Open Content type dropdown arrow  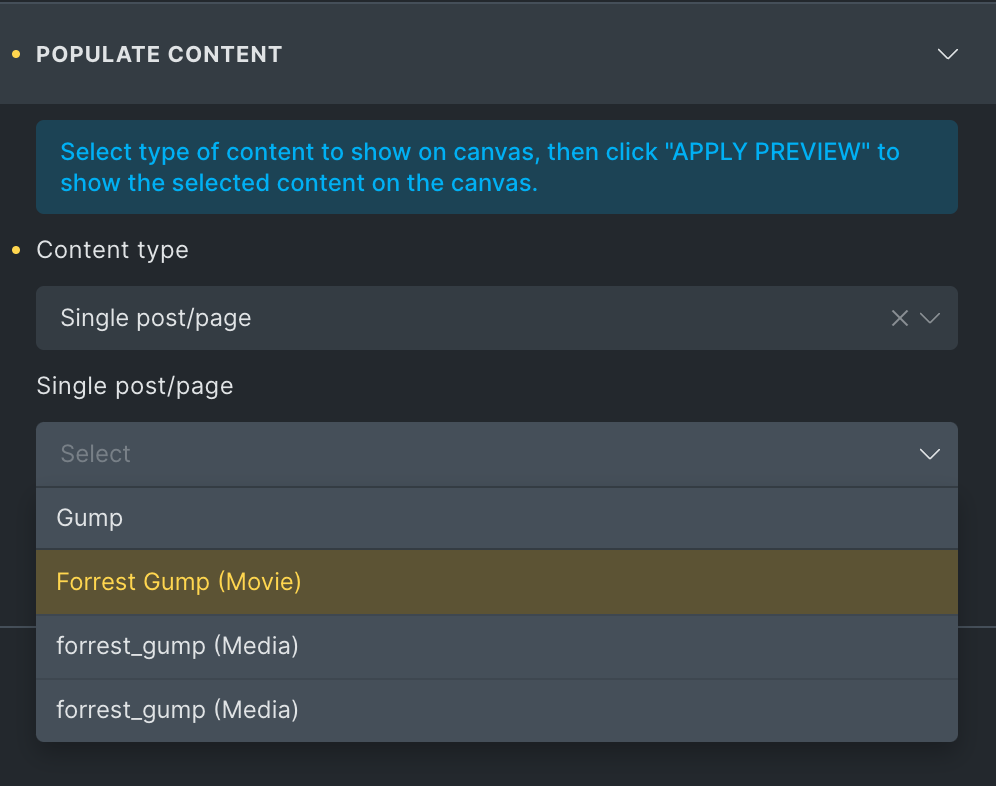[x=930, y=318]
